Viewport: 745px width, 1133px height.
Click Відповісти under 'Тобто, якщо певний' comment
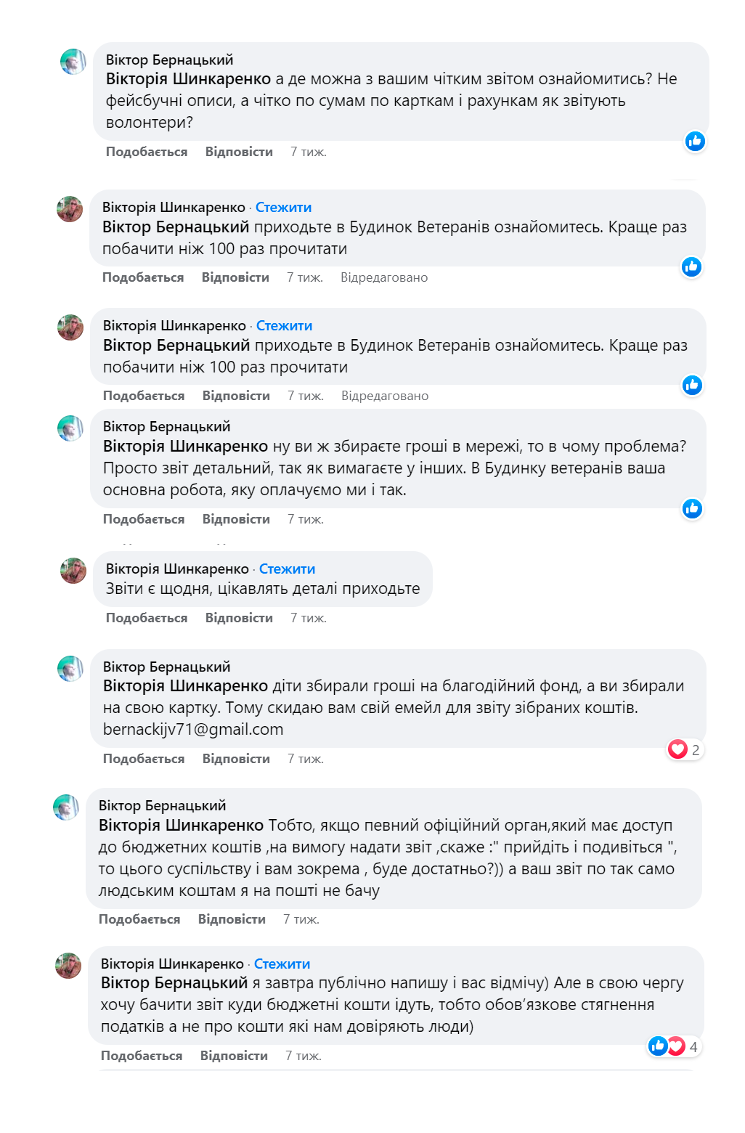tap(232, 919)
